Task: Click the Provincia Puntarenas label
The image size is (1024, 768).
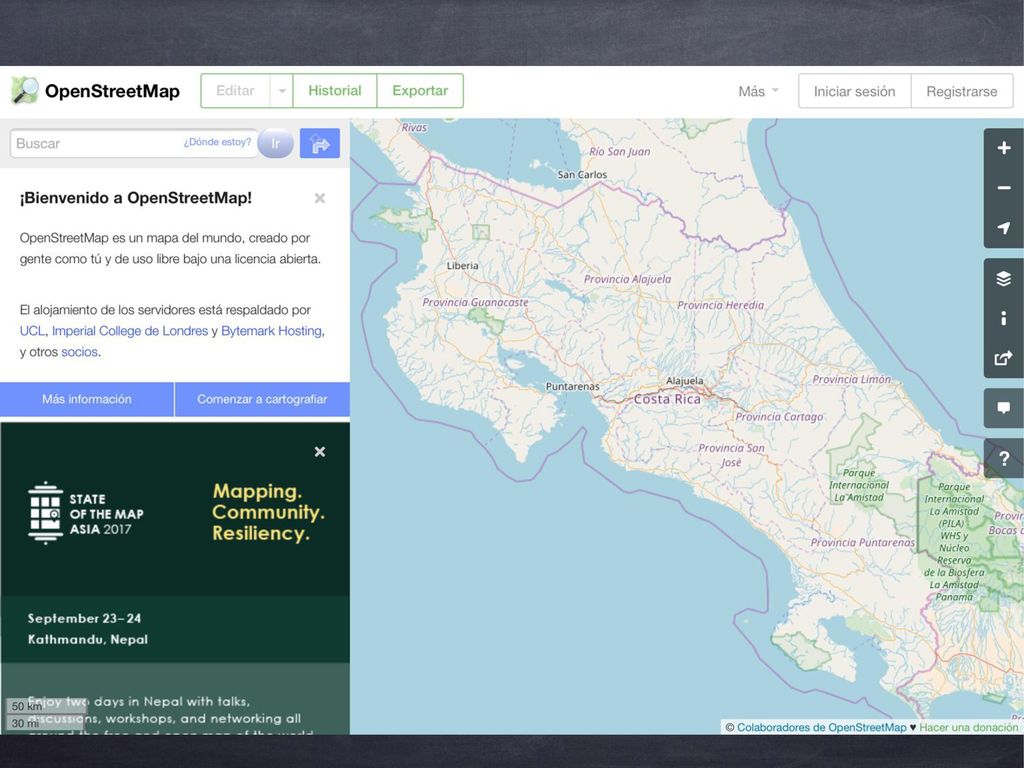Action: pos(863,543)
